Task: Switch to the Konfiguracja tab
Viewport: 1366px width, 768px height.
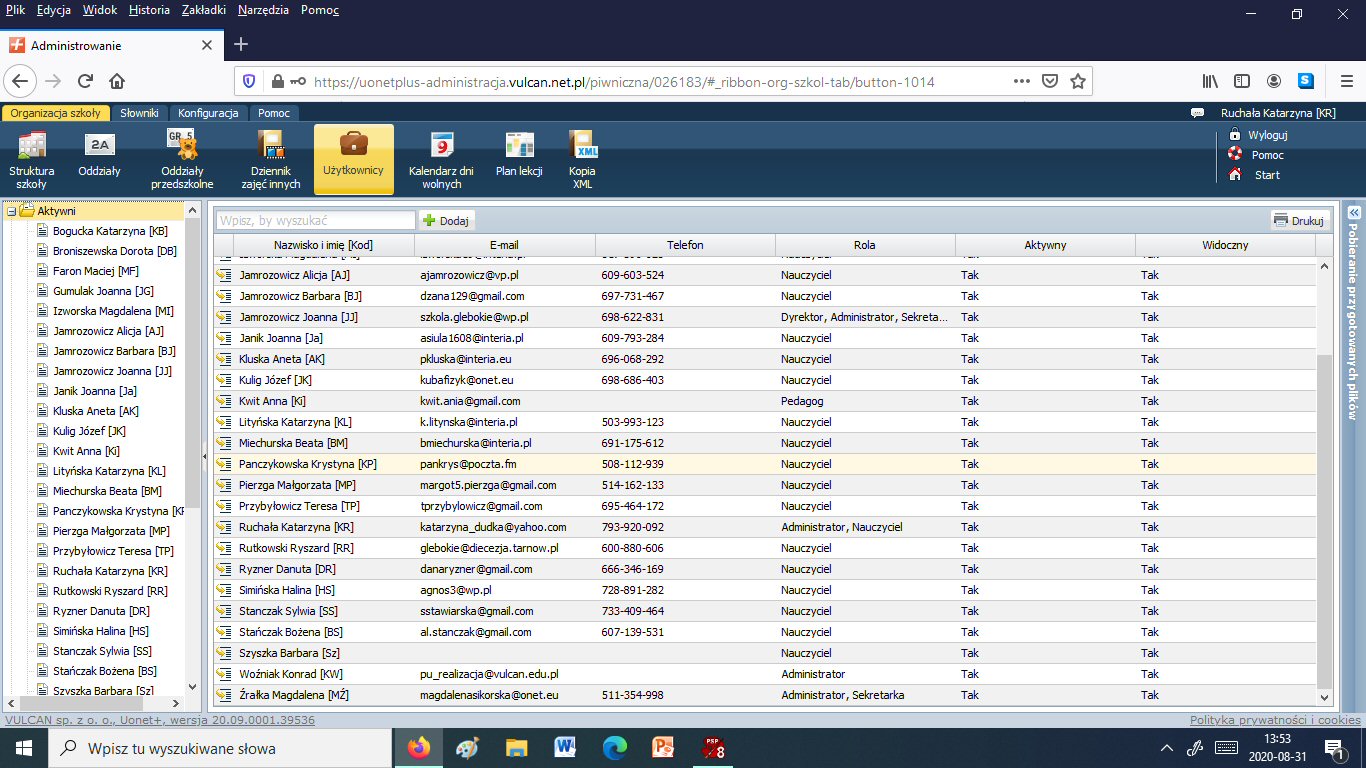Action: click(208, 113)
